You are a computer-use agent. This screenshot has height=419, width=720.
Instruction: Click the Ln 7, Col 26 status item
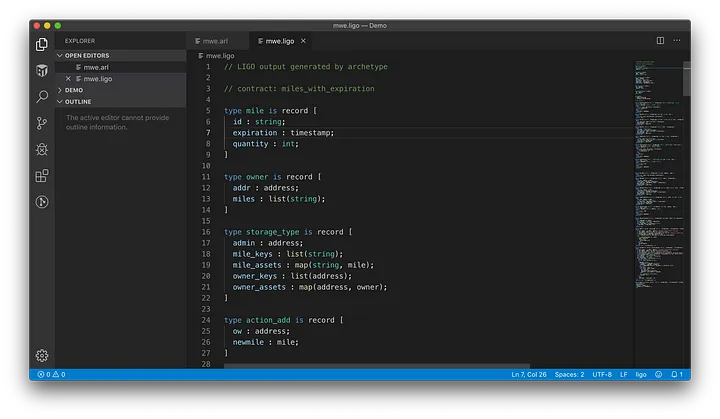(x=529, y=374)
